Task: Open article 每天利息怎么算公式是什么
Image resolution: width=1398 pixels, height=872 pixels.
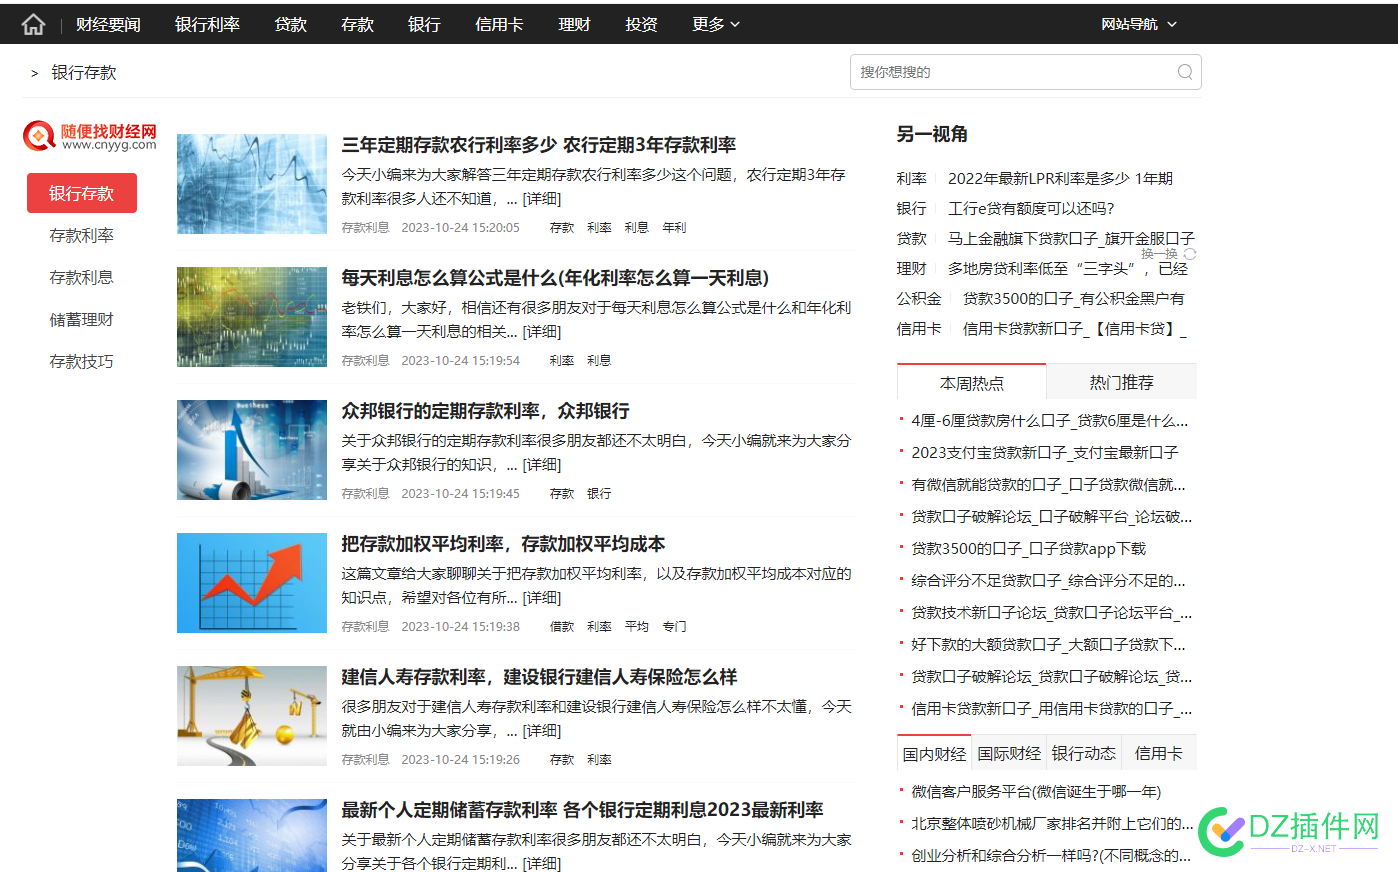Action: click(x=555, y=278)
